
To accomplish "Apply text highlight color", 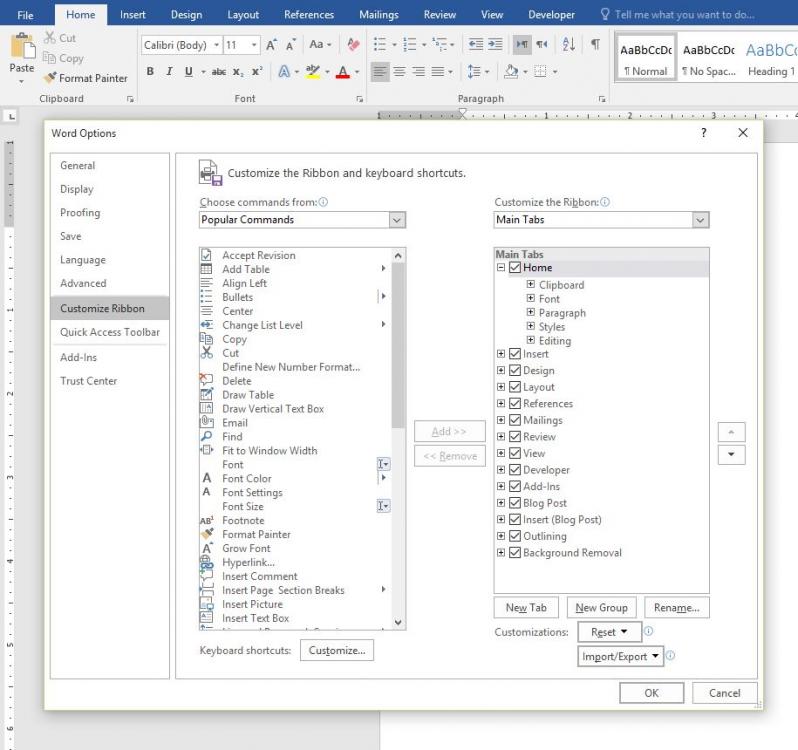I will (313, 72).
